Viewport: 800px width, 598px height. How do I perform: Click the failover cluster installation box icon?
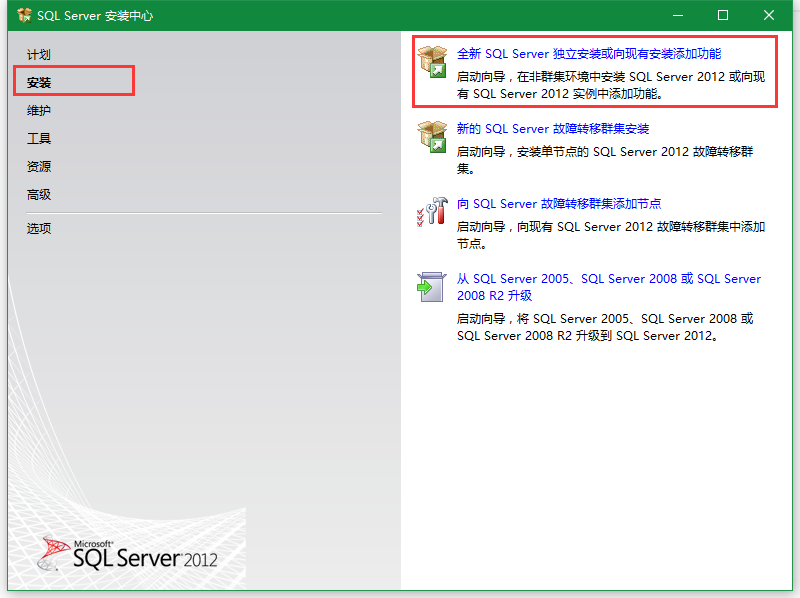click(x=432, y=137)
